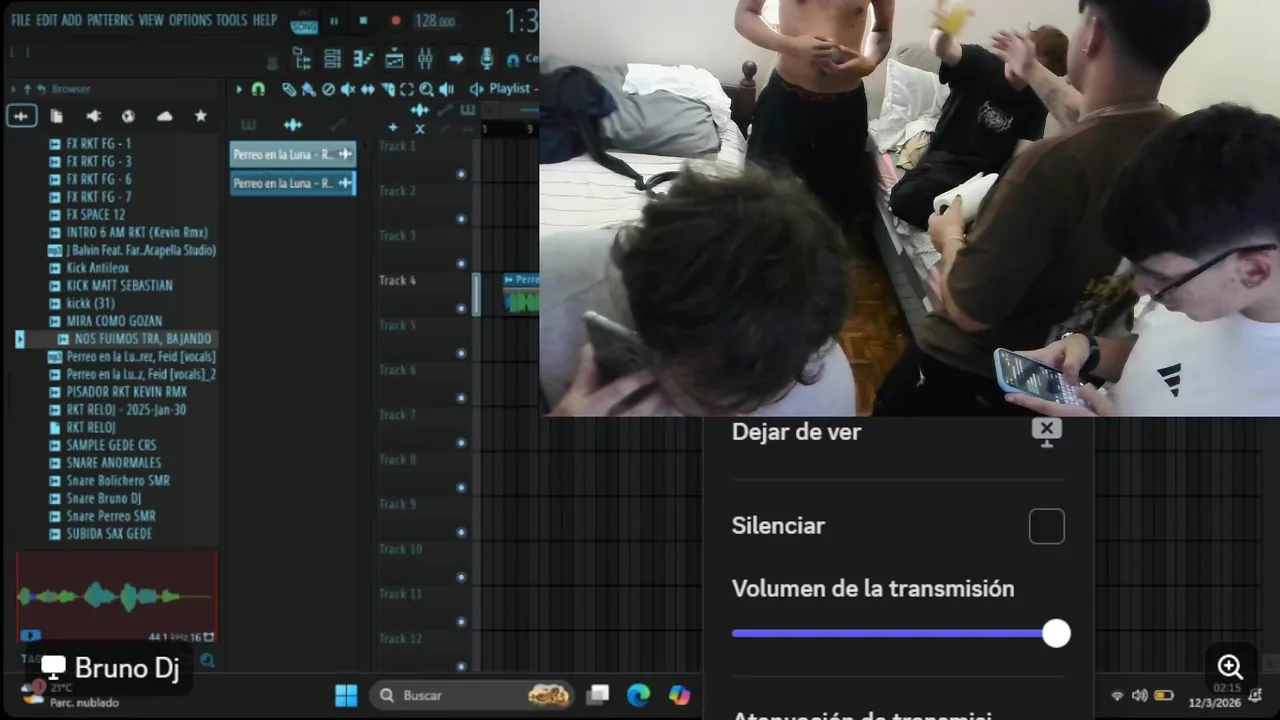The image size is (1280, 720).
Task: Toggle mute on Track 7
Action: 461,442
